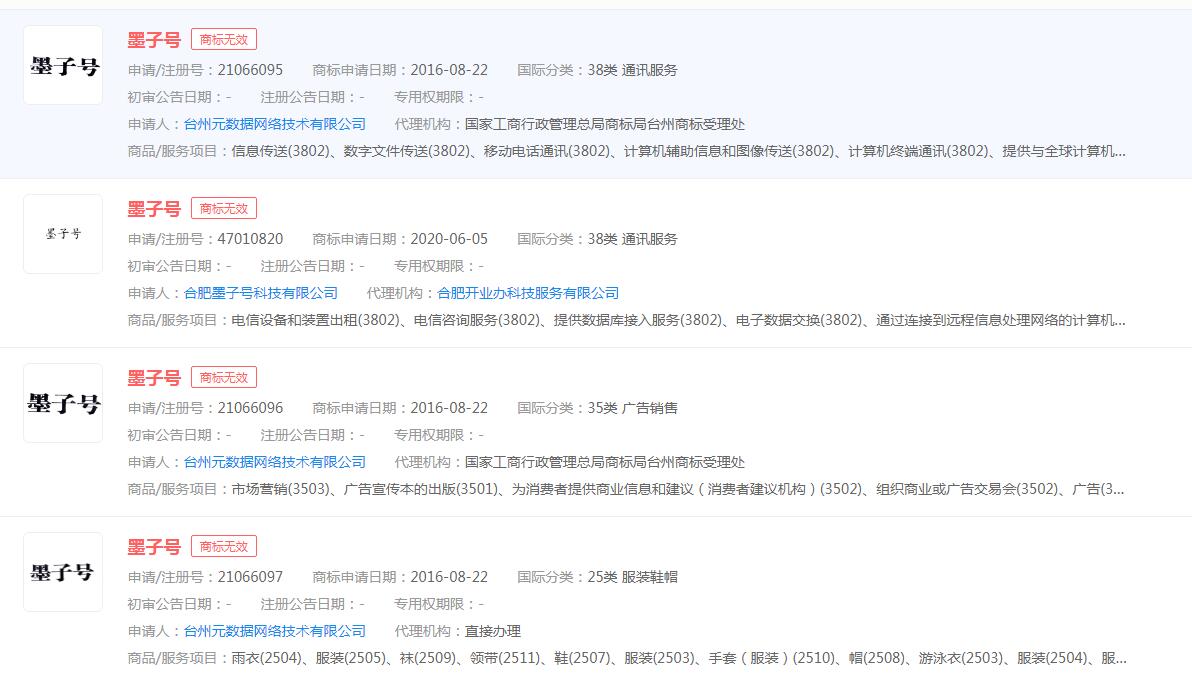Click 商标无效 badge on entry 47010820
This screenshot has width=1192, height=676.
tap(224, 208)
